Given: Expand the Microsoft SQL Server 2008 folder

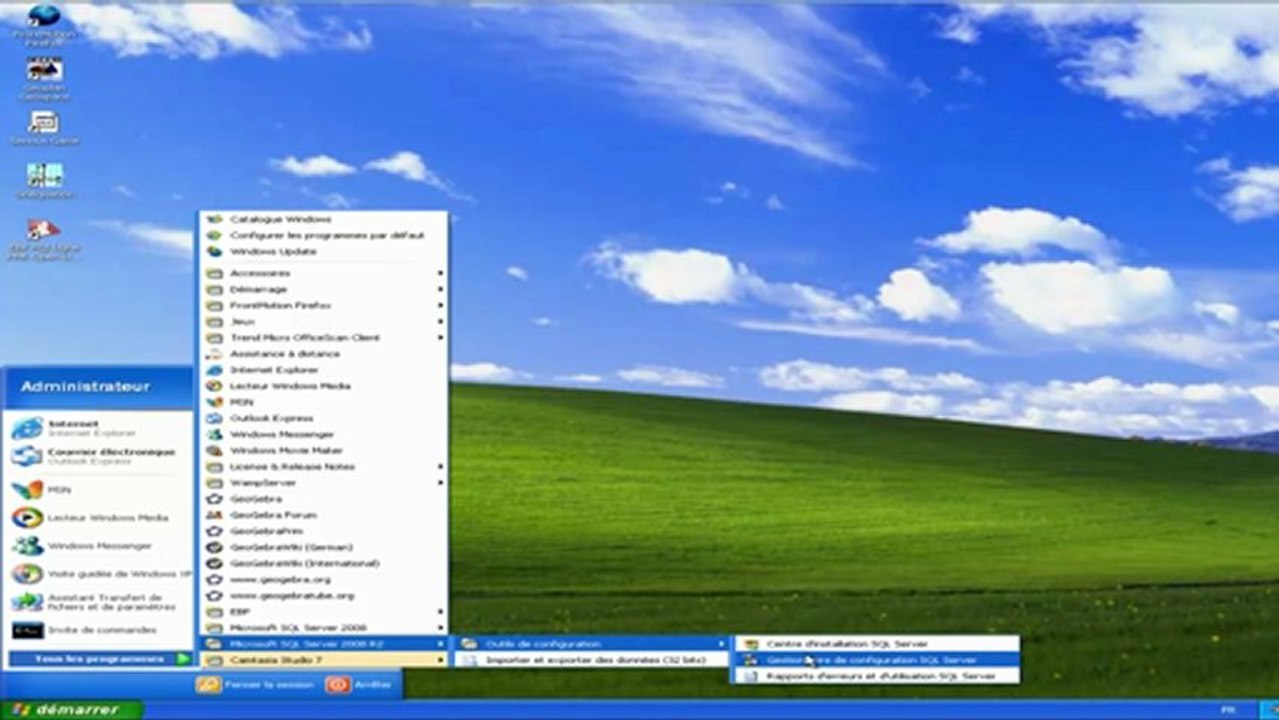Looking at the screenshot, I should click(x=324, y=627).
